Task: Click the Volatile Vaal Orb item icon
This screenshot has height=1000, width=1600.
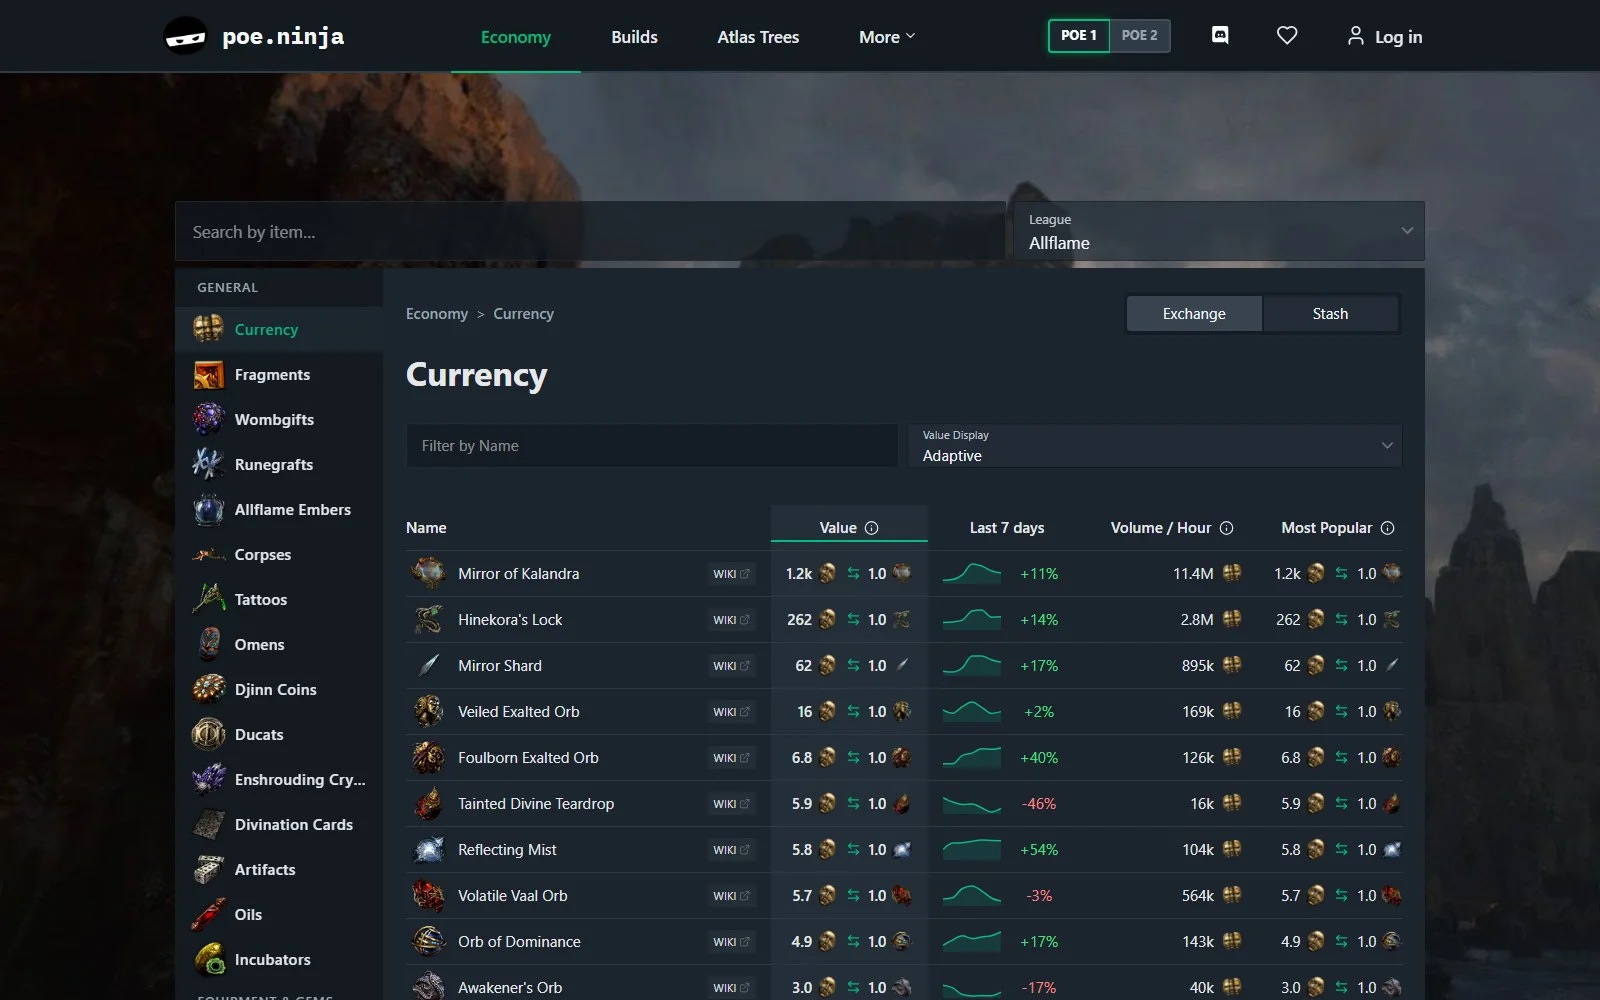Action: pos(429,895)
